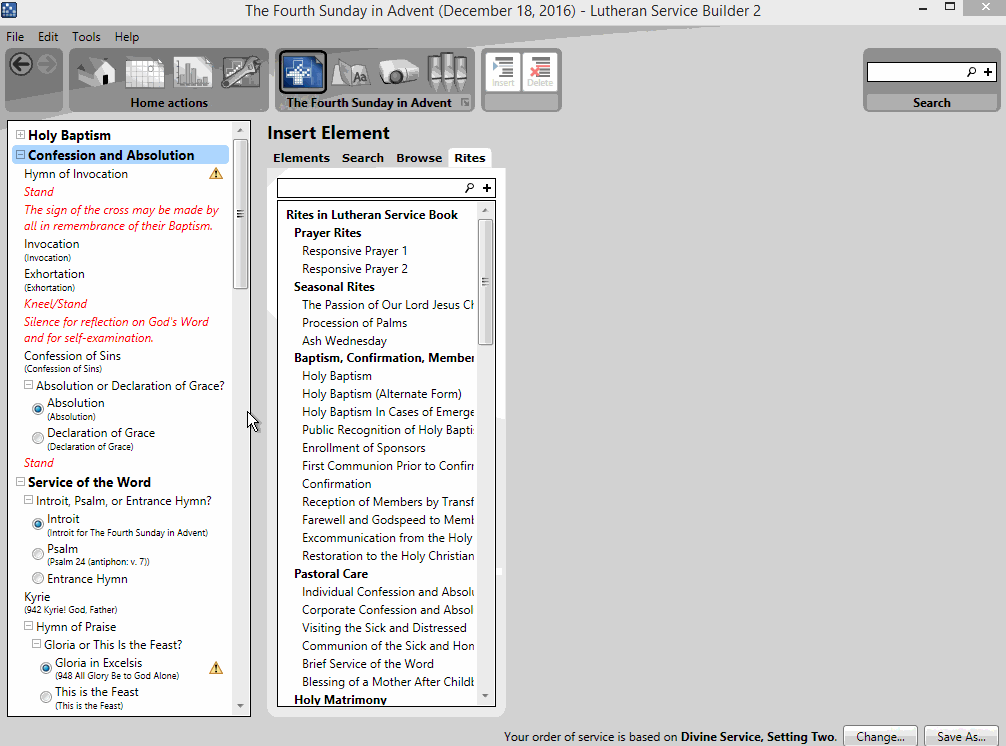The height and width of the screenshot is (746, 1006).
Task: Select the Declaration of Grace radio button
Action: click(38, 437)
